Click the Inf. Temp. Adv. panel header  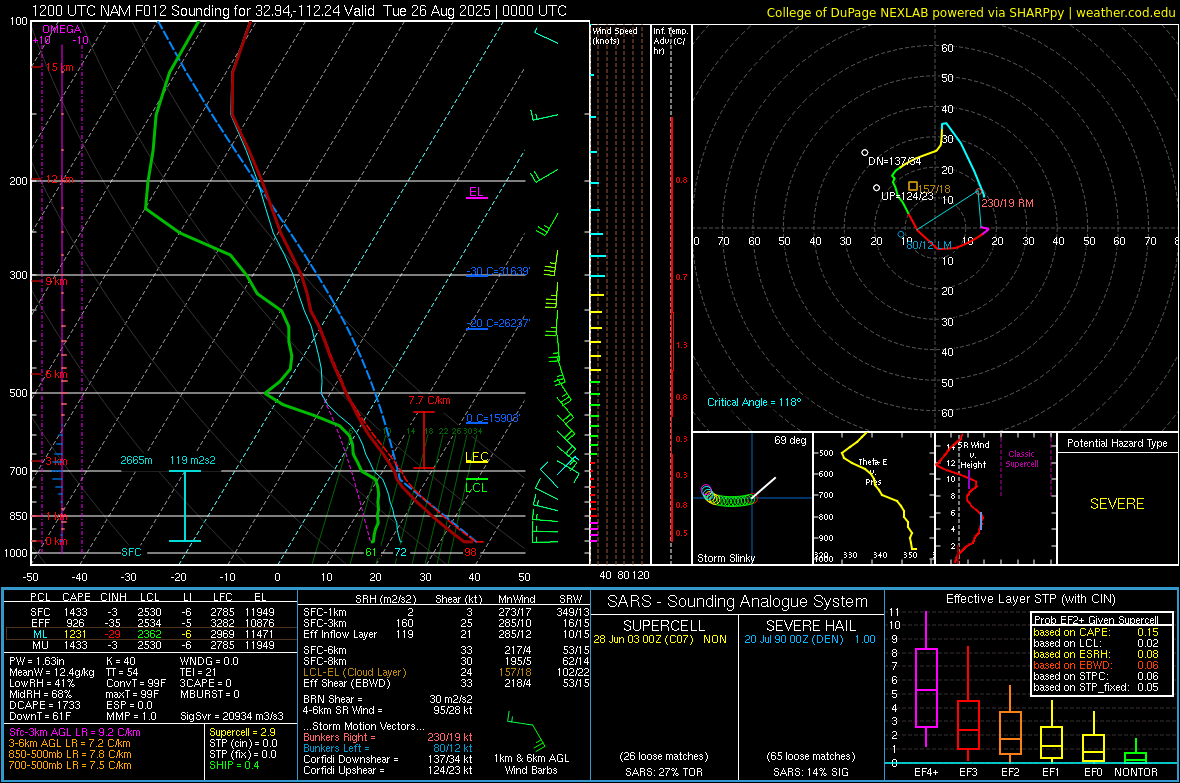669,41
